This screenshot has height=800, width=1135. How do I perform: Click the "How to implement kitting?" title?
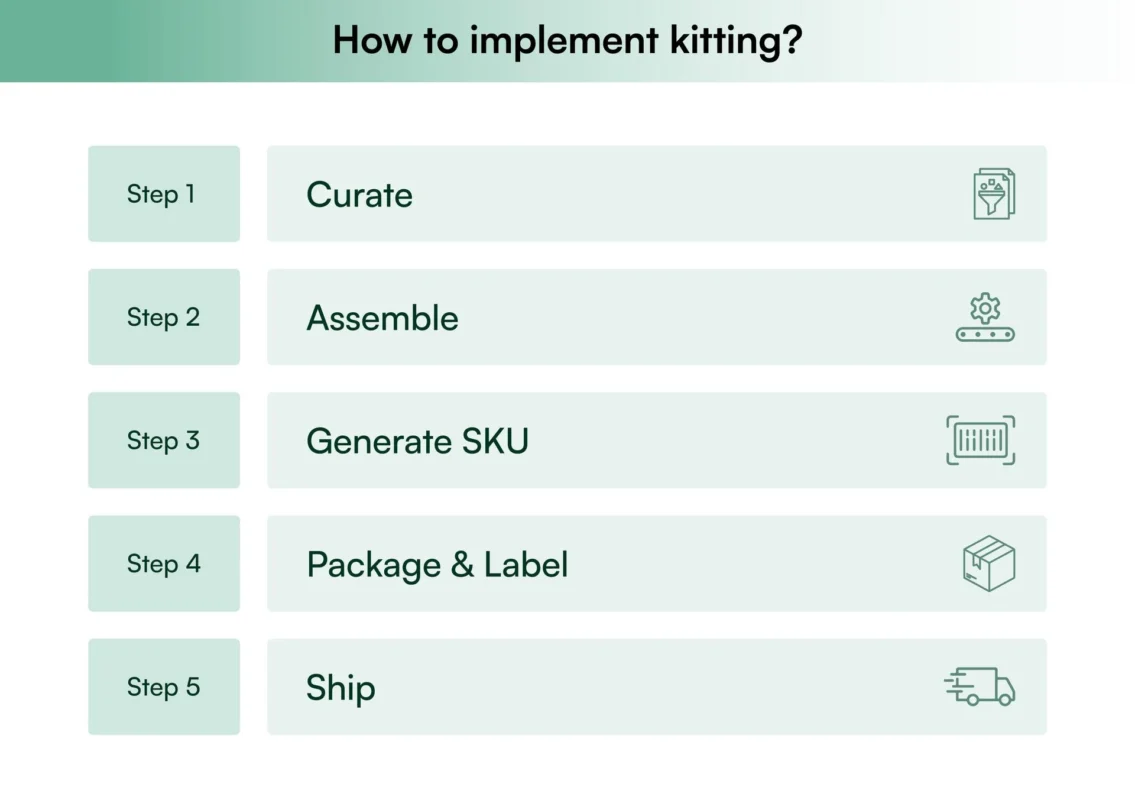[567, 40]
